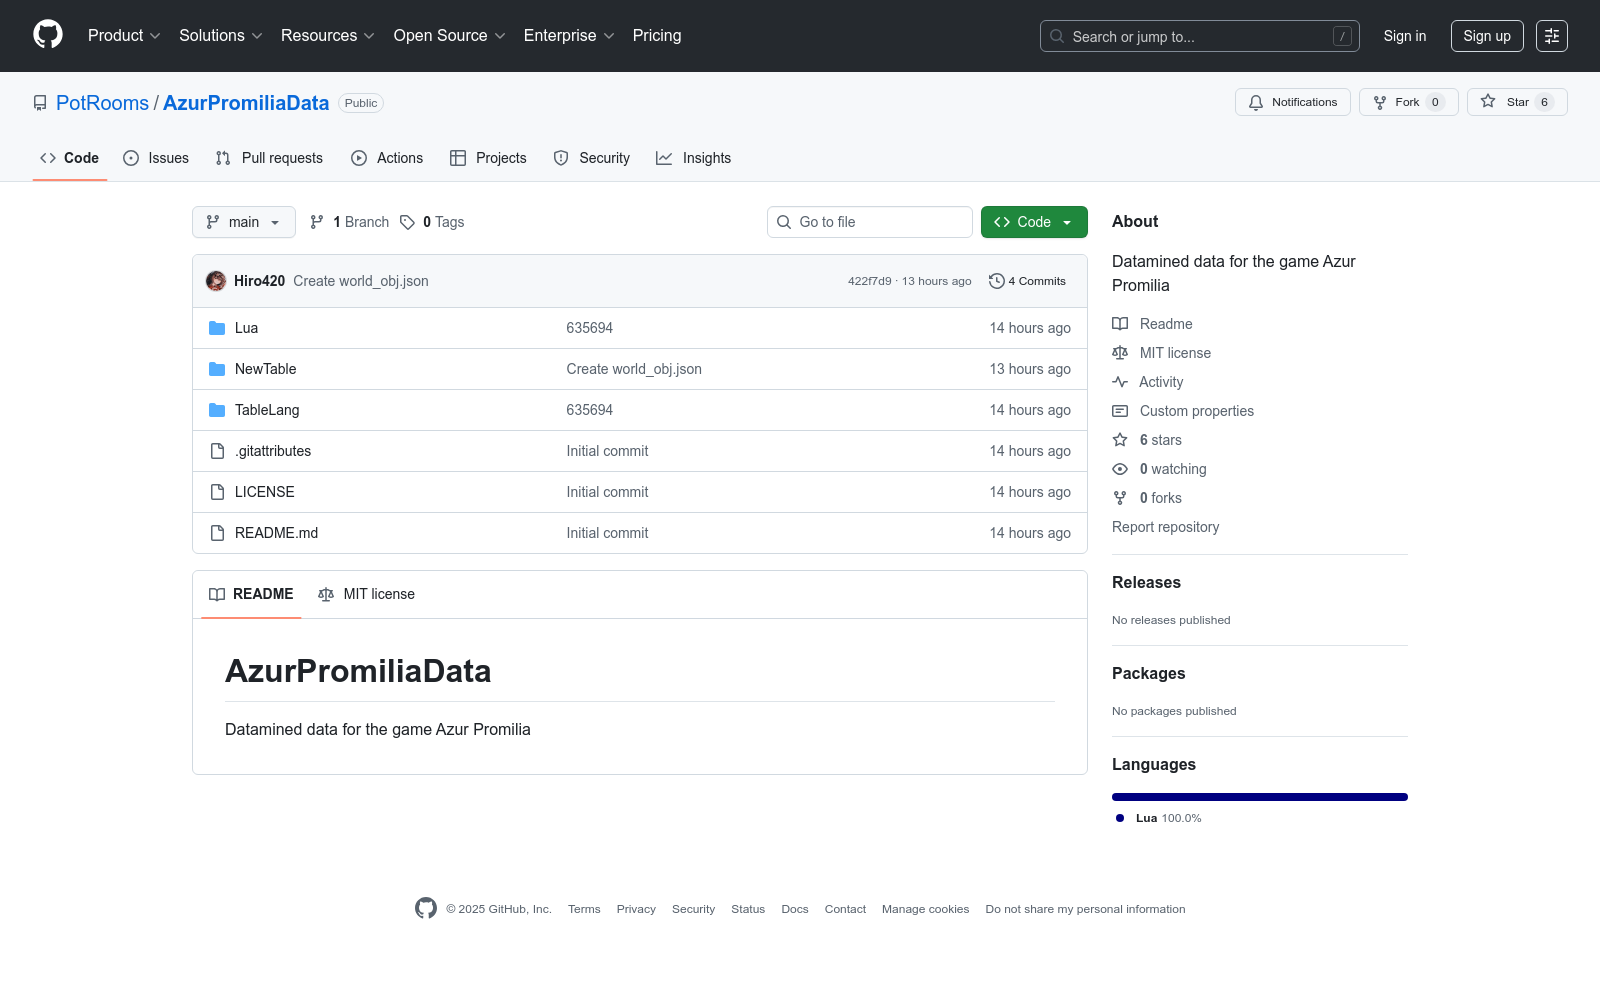Open the Code tab
This screenshot has height=1000, width=1600.
click(70, 158)
